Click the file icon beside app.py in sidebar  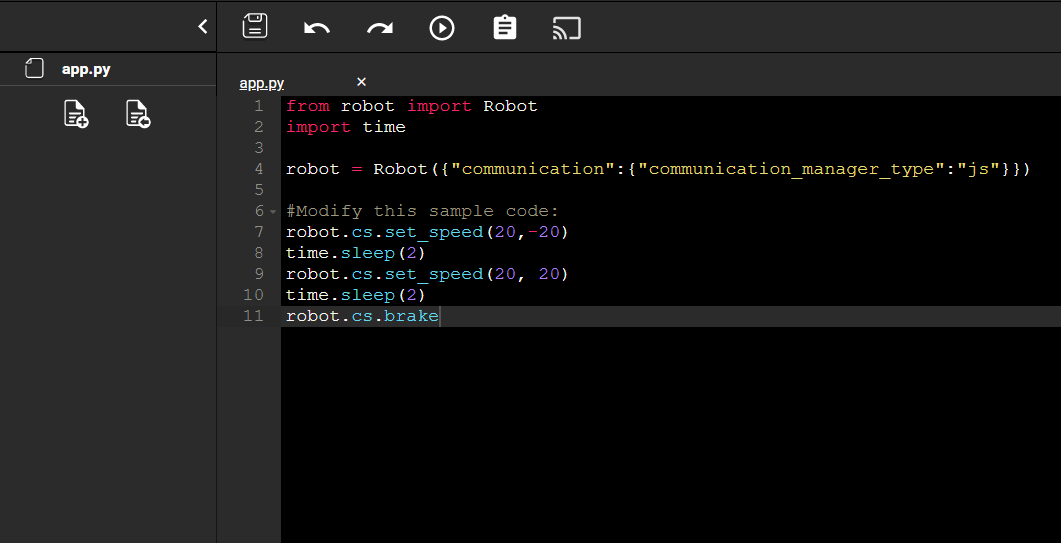35,69
